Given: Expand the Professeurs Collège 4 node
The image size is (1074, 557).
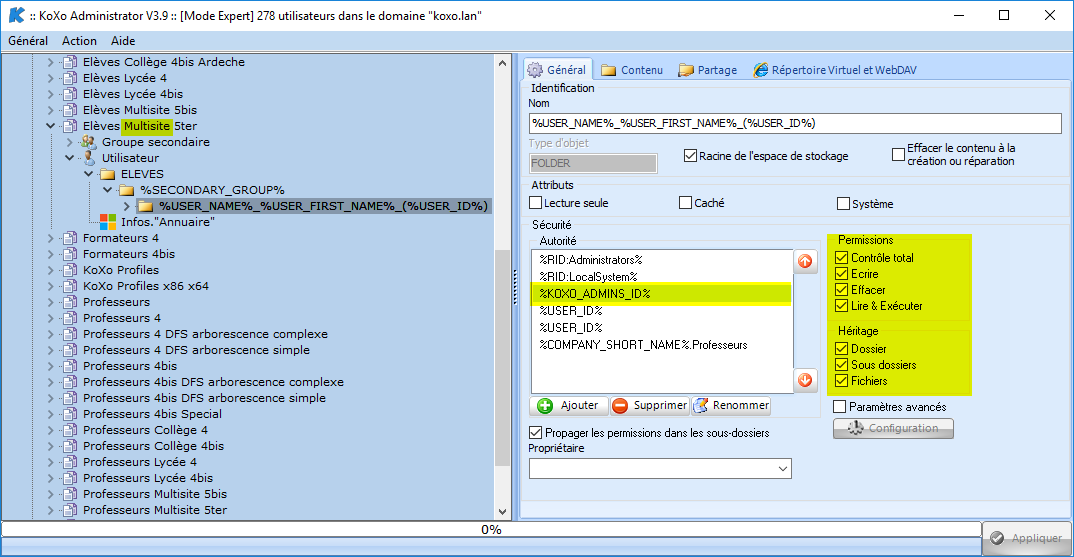Looking at the screenshot, I should pyautogui.click(x=50, y=430).
